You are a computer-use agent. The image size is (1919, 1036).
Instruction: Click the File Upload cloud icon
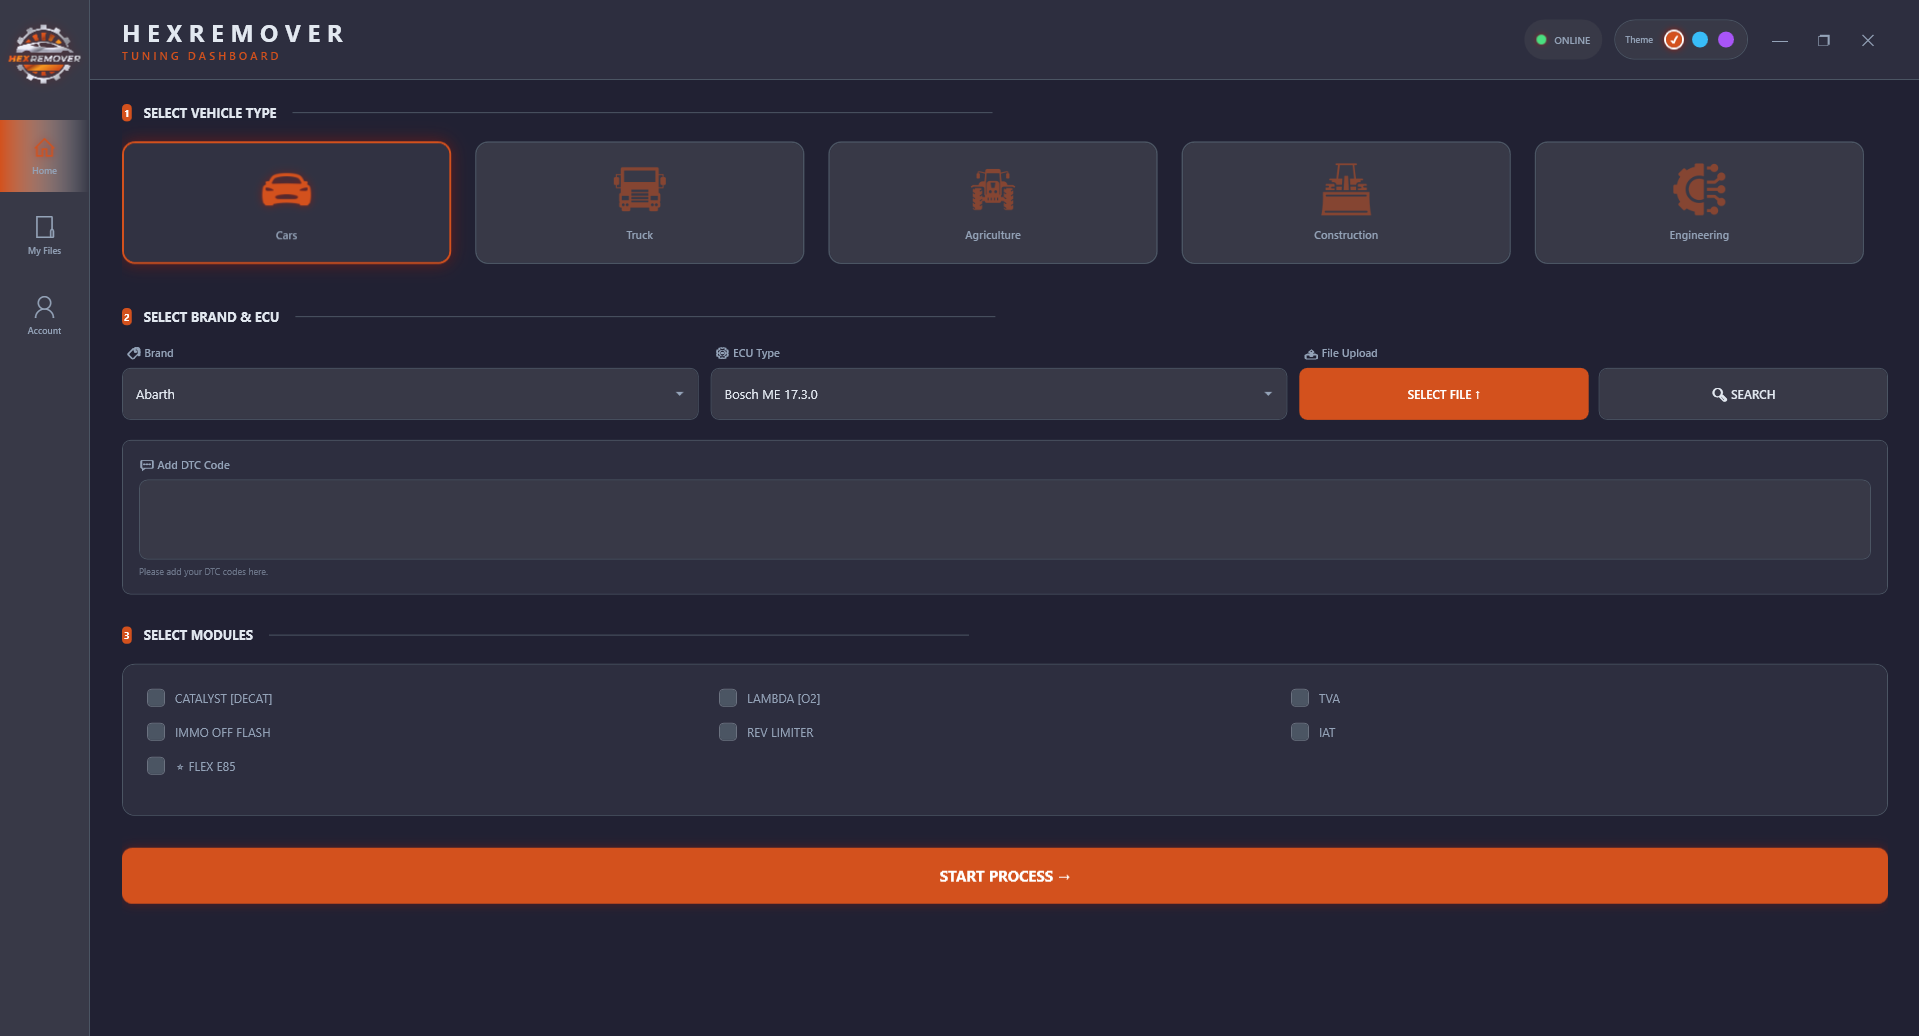[x=1310, y=354]
